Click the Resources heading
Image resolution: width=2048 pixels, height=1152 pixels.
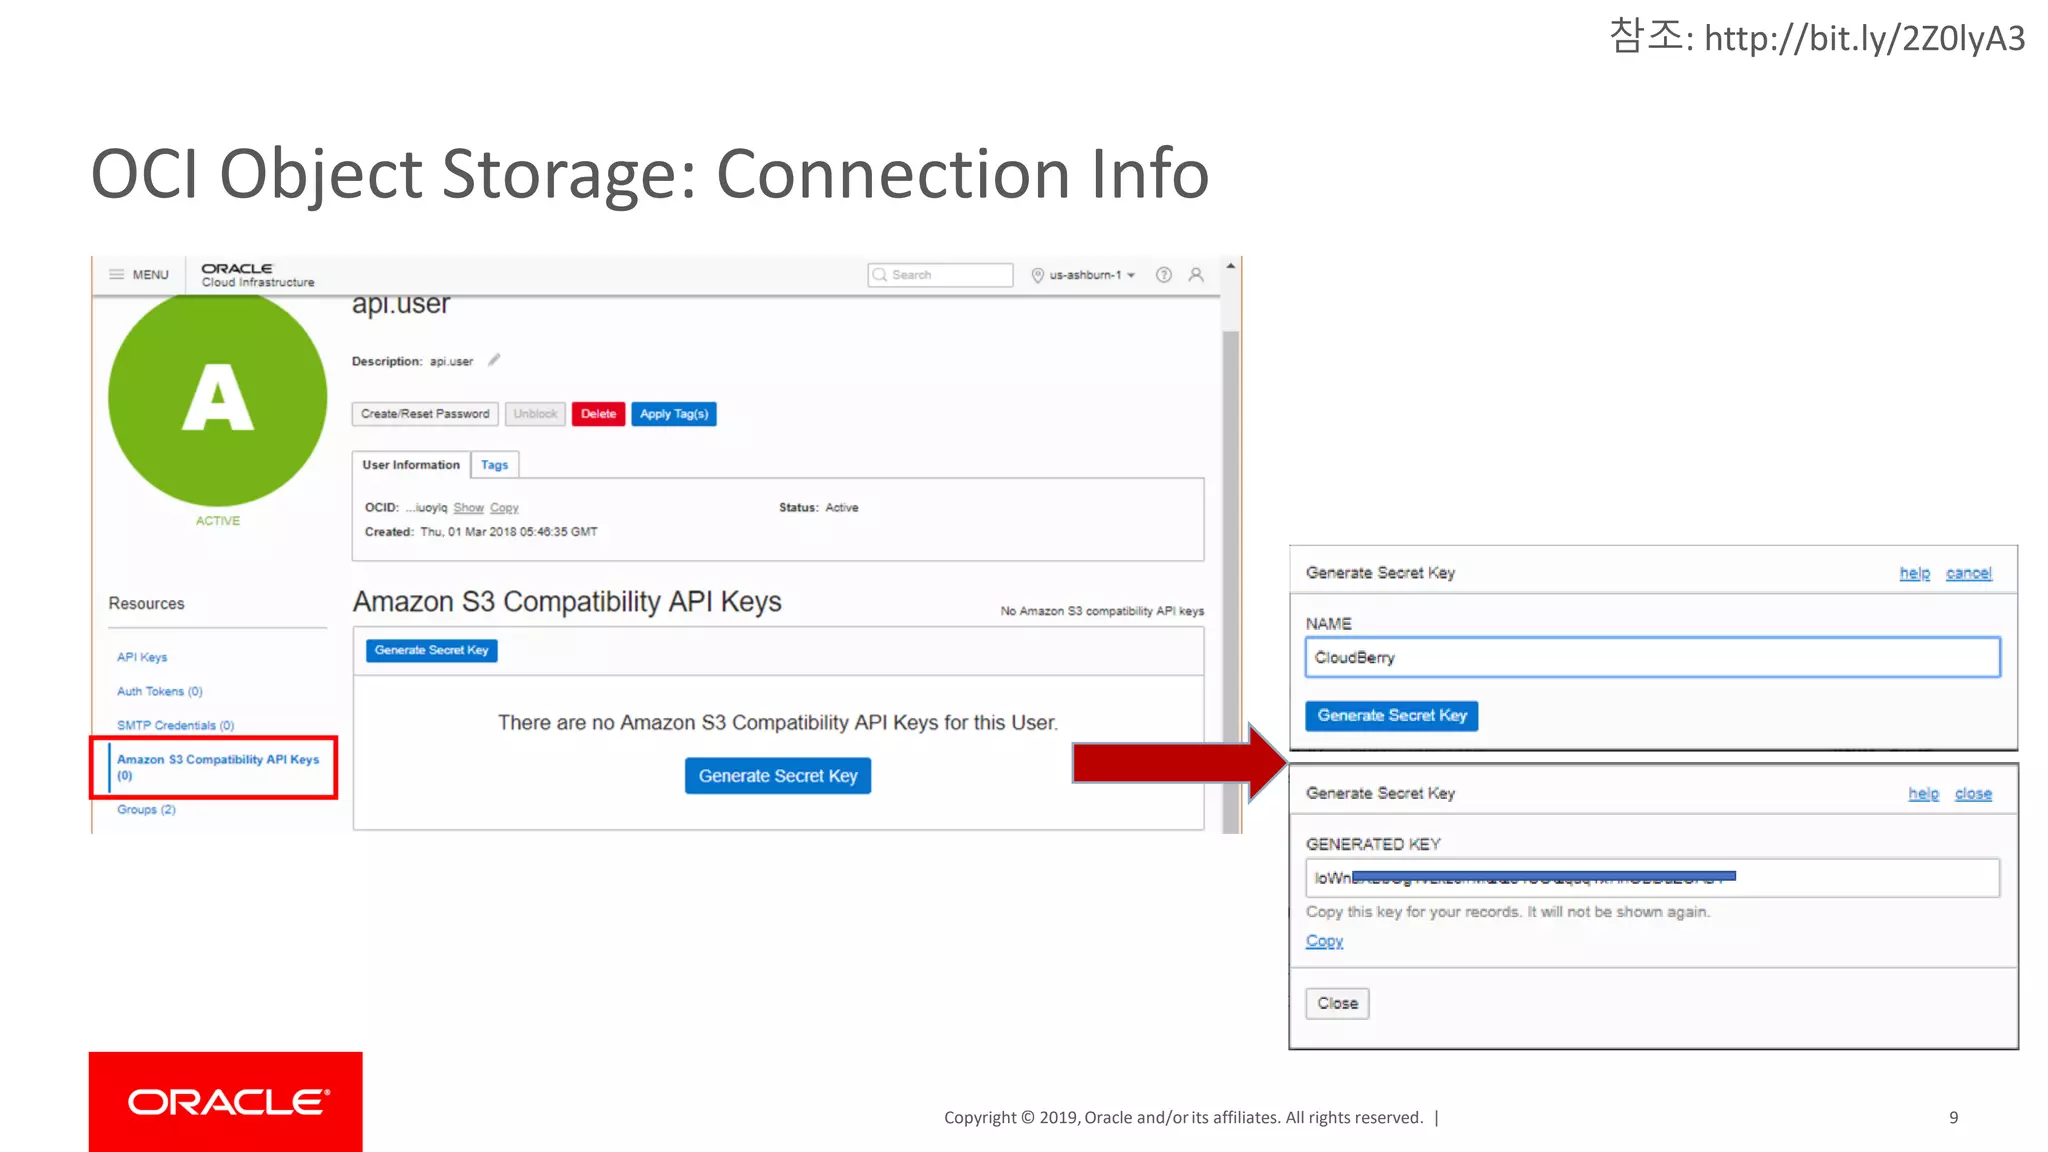click(x=146, y=604)
